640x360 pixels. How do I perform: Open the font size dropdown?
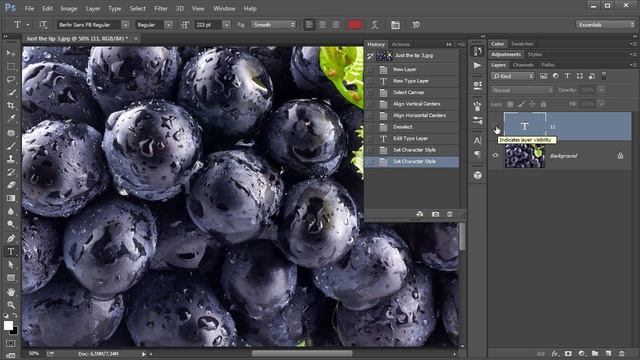(226, 25)
